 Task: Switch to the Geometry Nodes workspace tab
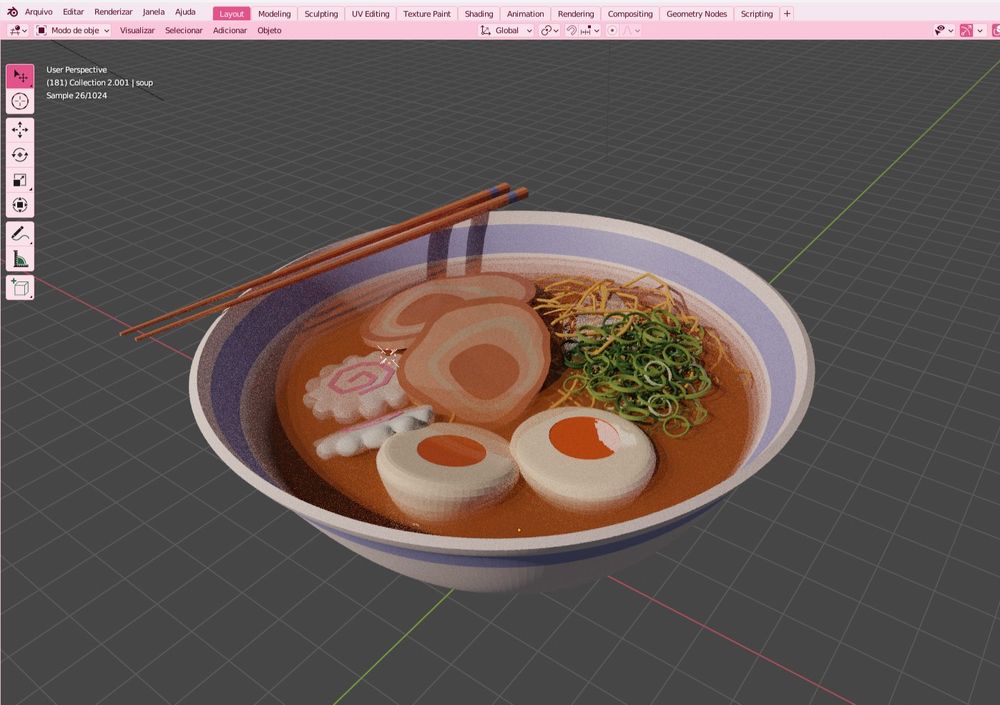(x=696, y=13)
